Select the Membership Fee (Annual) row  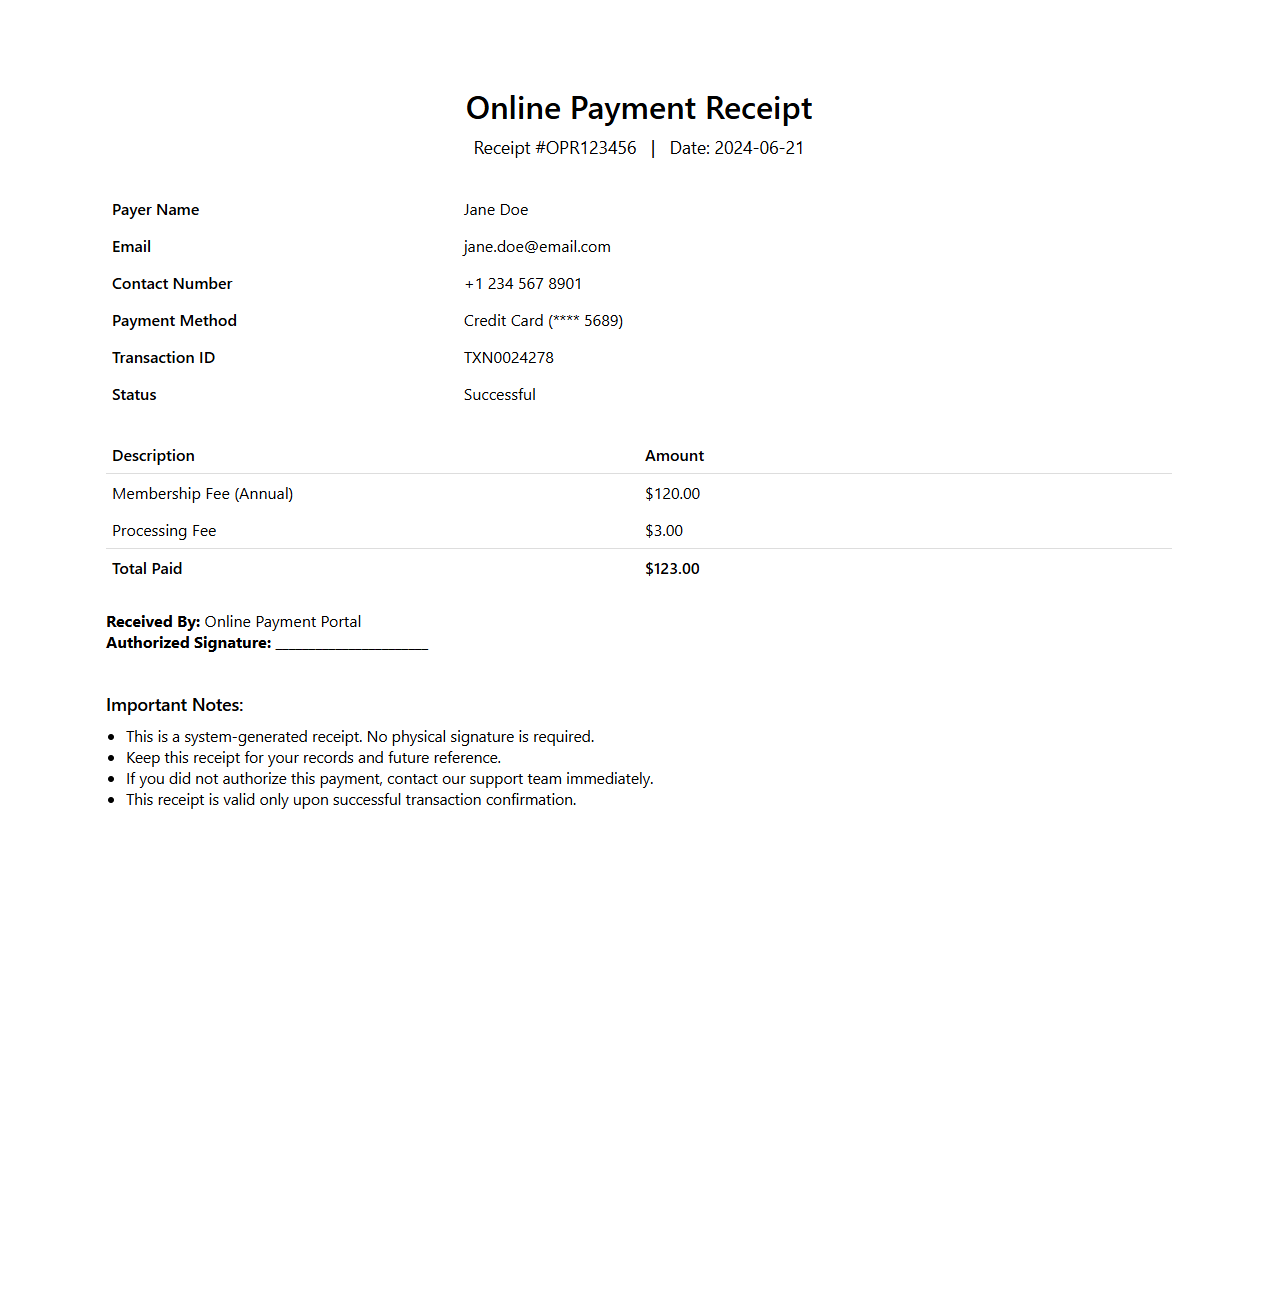click(x=203, y=494)
